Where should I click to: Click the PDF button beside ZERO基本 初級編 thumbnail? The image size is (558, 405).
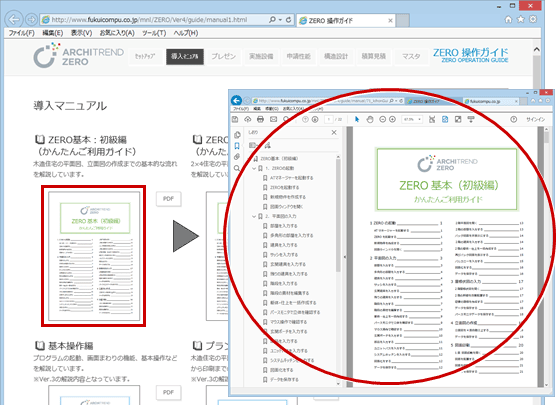[x=168, y=199]
